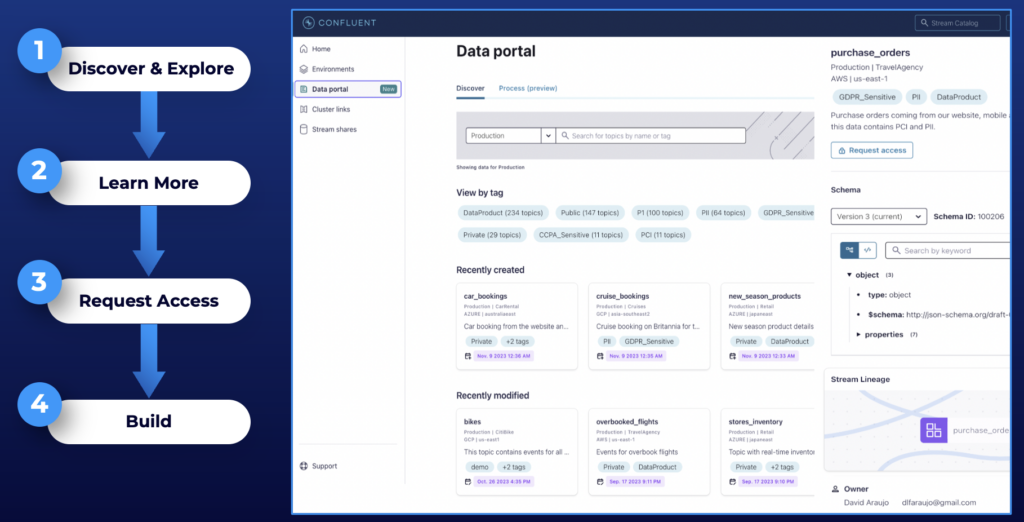
Task: Click Schema ID value 100206
Action: pos(991,216)
